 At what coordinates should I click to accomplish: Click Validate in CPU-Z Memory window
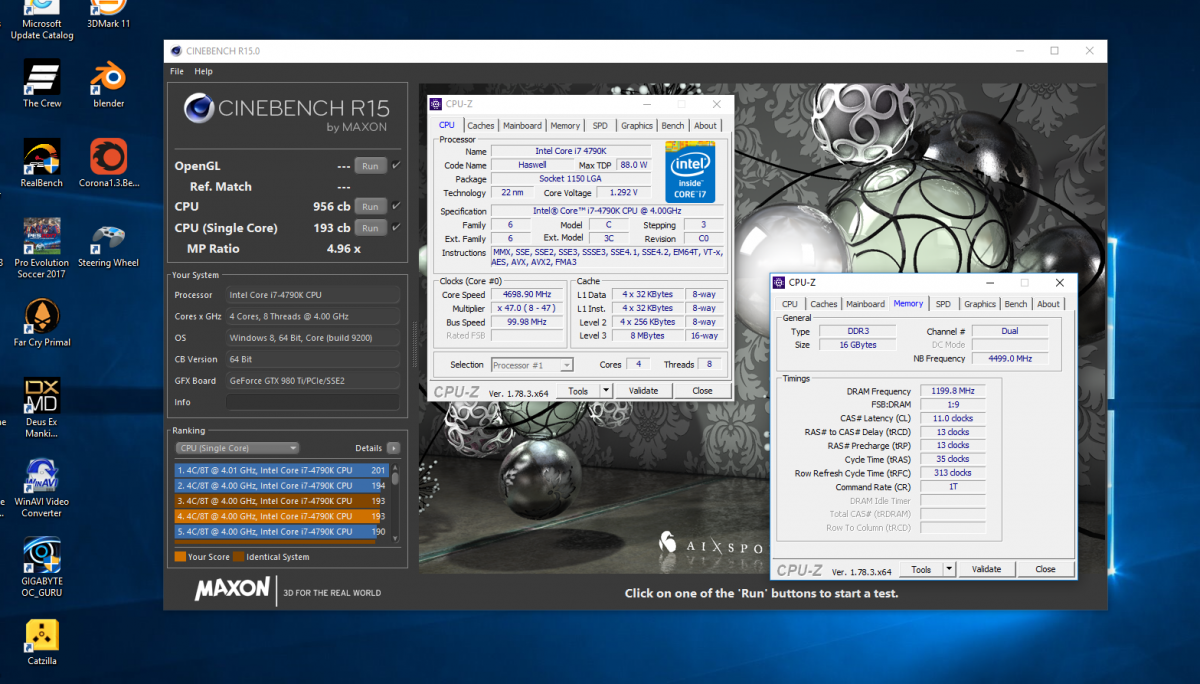click(x=986, y=569)
